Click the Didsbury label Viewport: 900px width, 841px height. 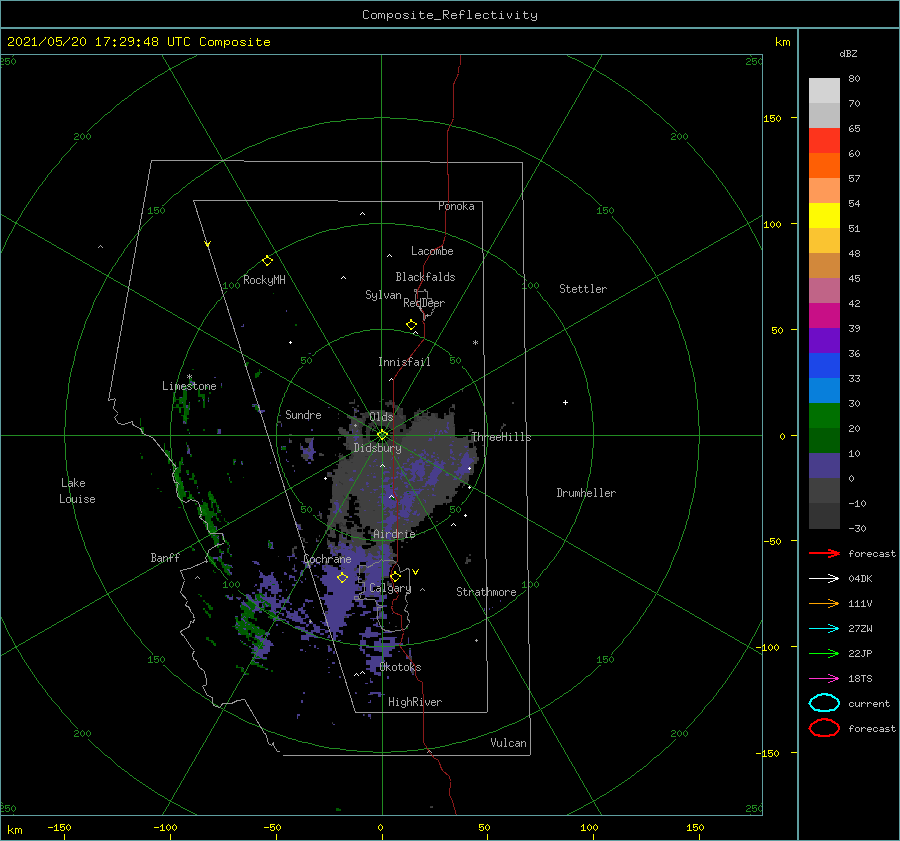[377, 448]
